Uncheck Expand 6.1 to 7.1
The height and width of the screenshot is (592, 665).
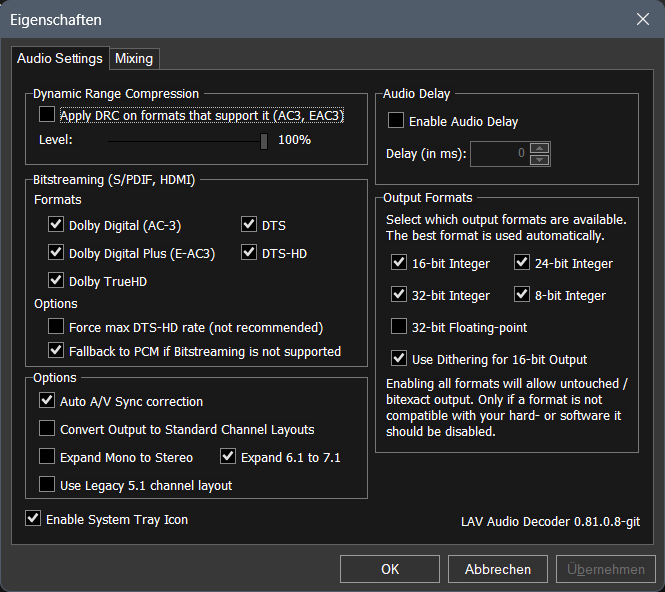tap(228, 456)
